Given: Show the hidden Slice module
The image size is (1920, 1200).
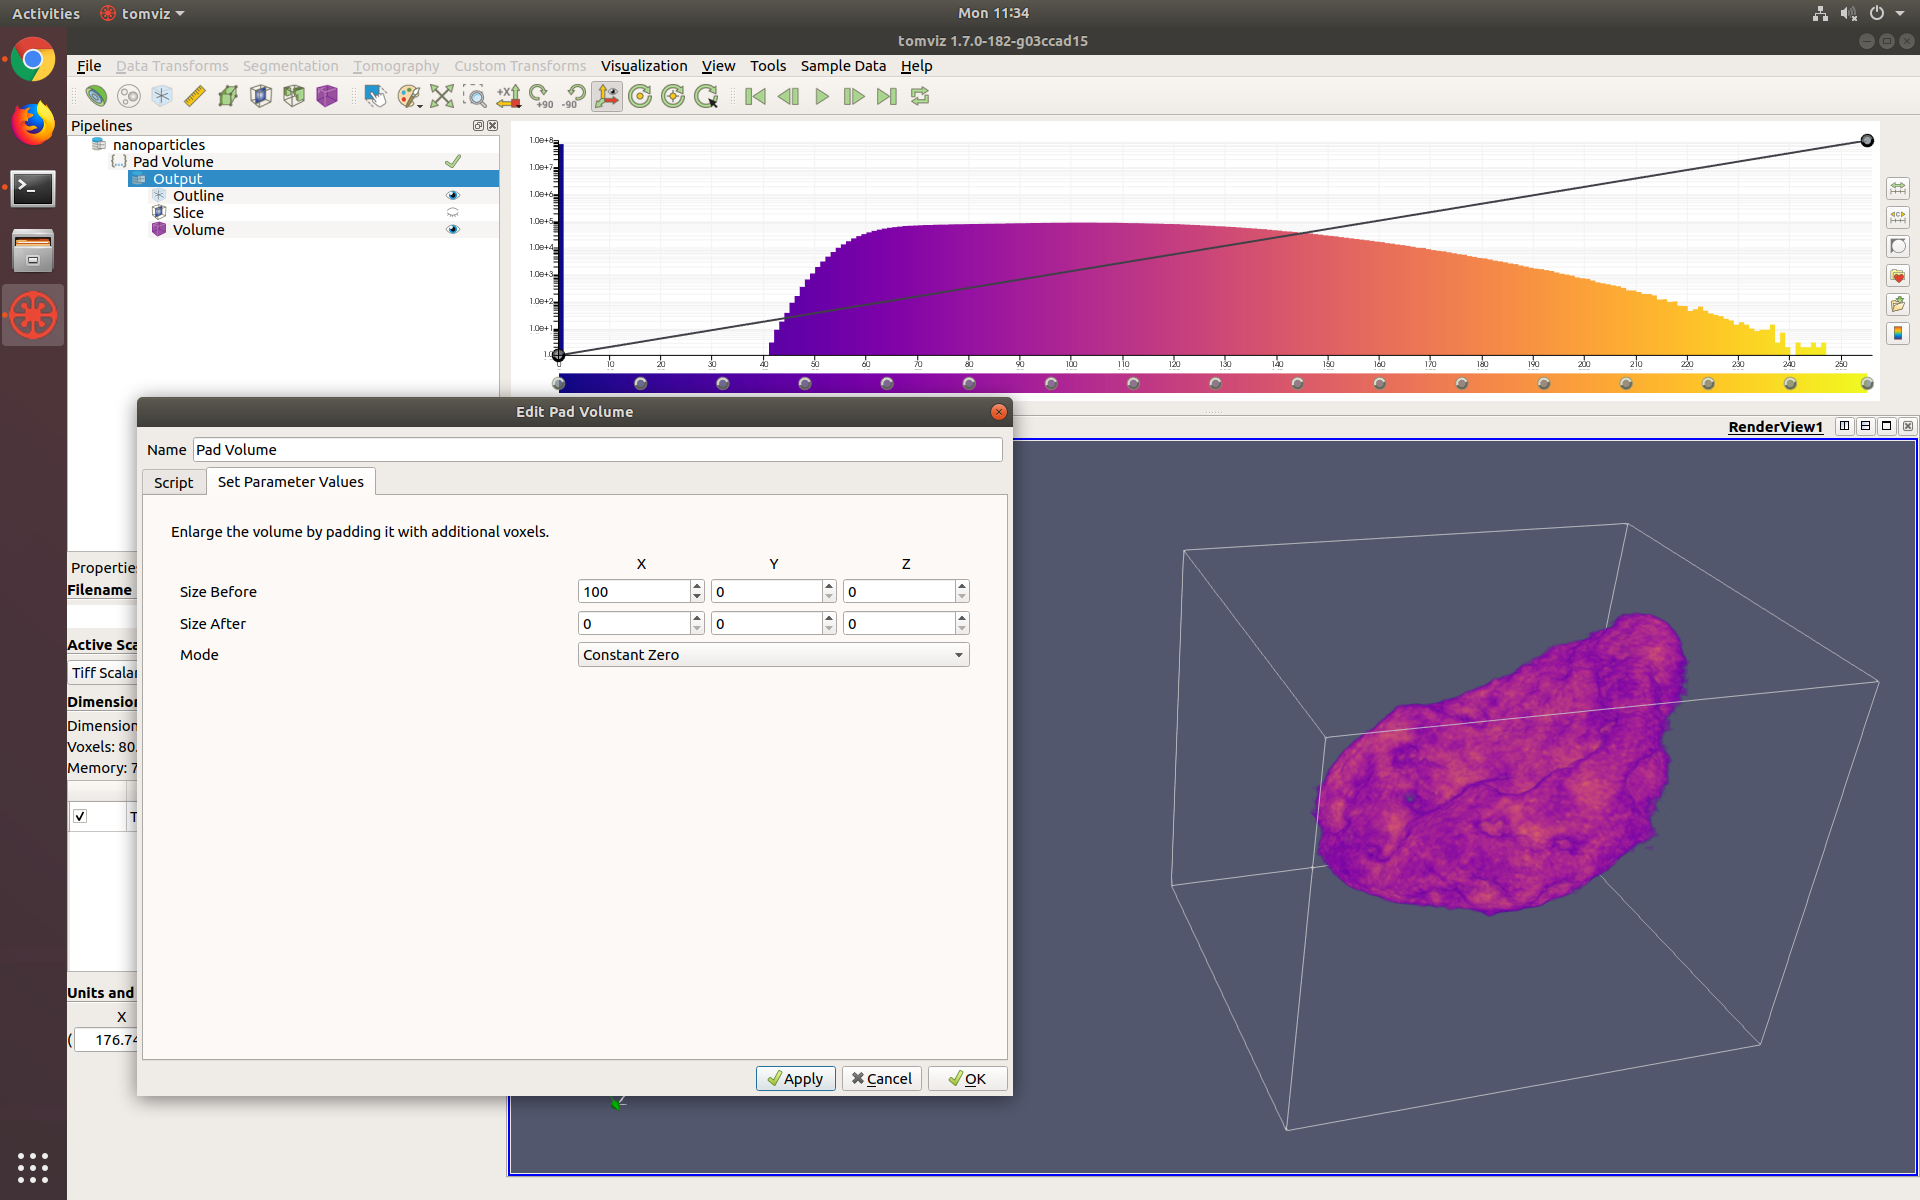Looking at the screenshot, I should pyautogui.click(x=453, y=213).
